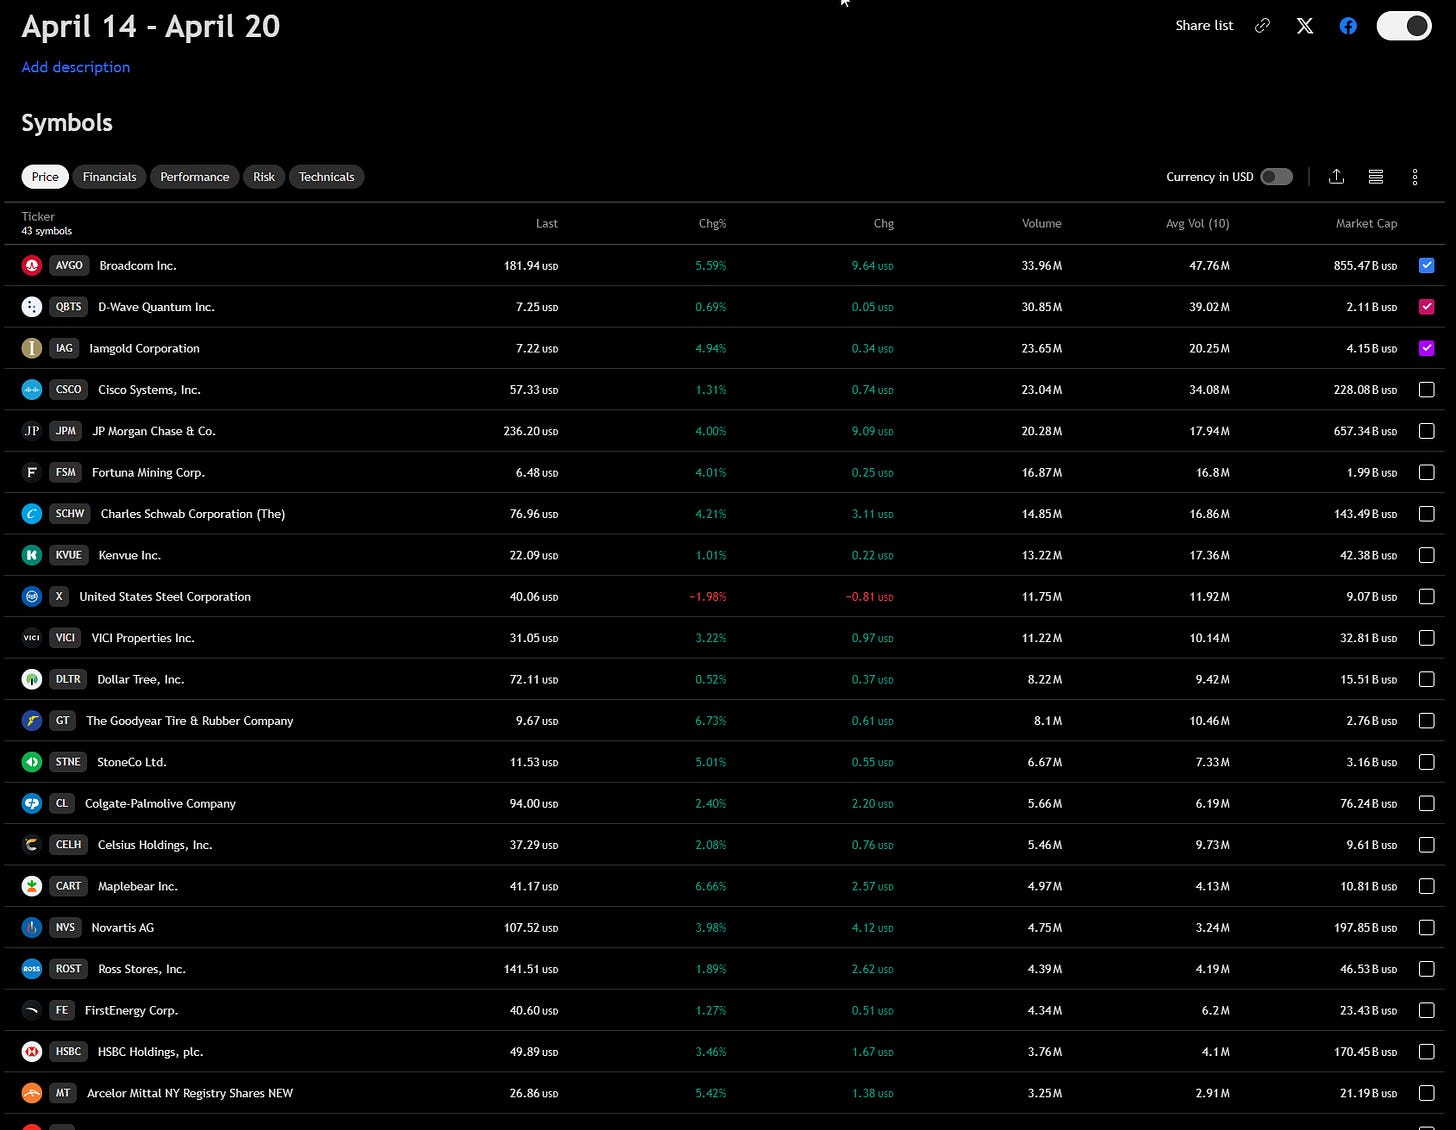
Task: Uncheck the D-Wave Quantum checkbox
Action: pyautogui.click(x=1427, y=307)
